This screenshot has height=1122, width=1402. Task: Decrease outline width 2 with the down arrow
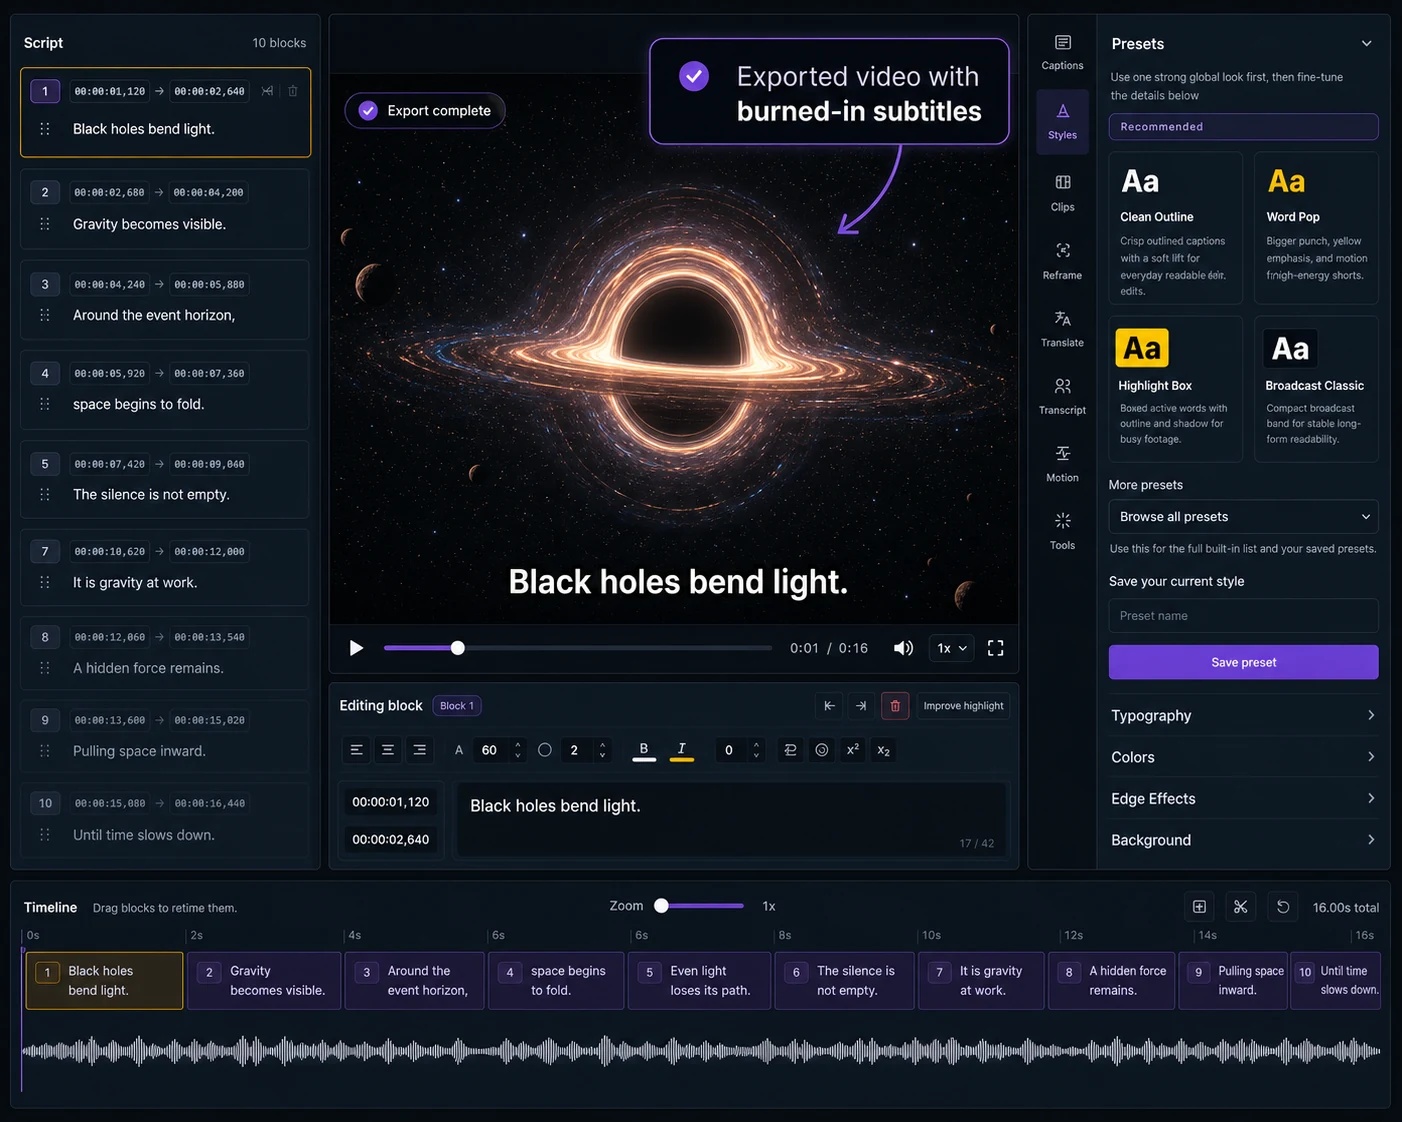pos(602,756)
